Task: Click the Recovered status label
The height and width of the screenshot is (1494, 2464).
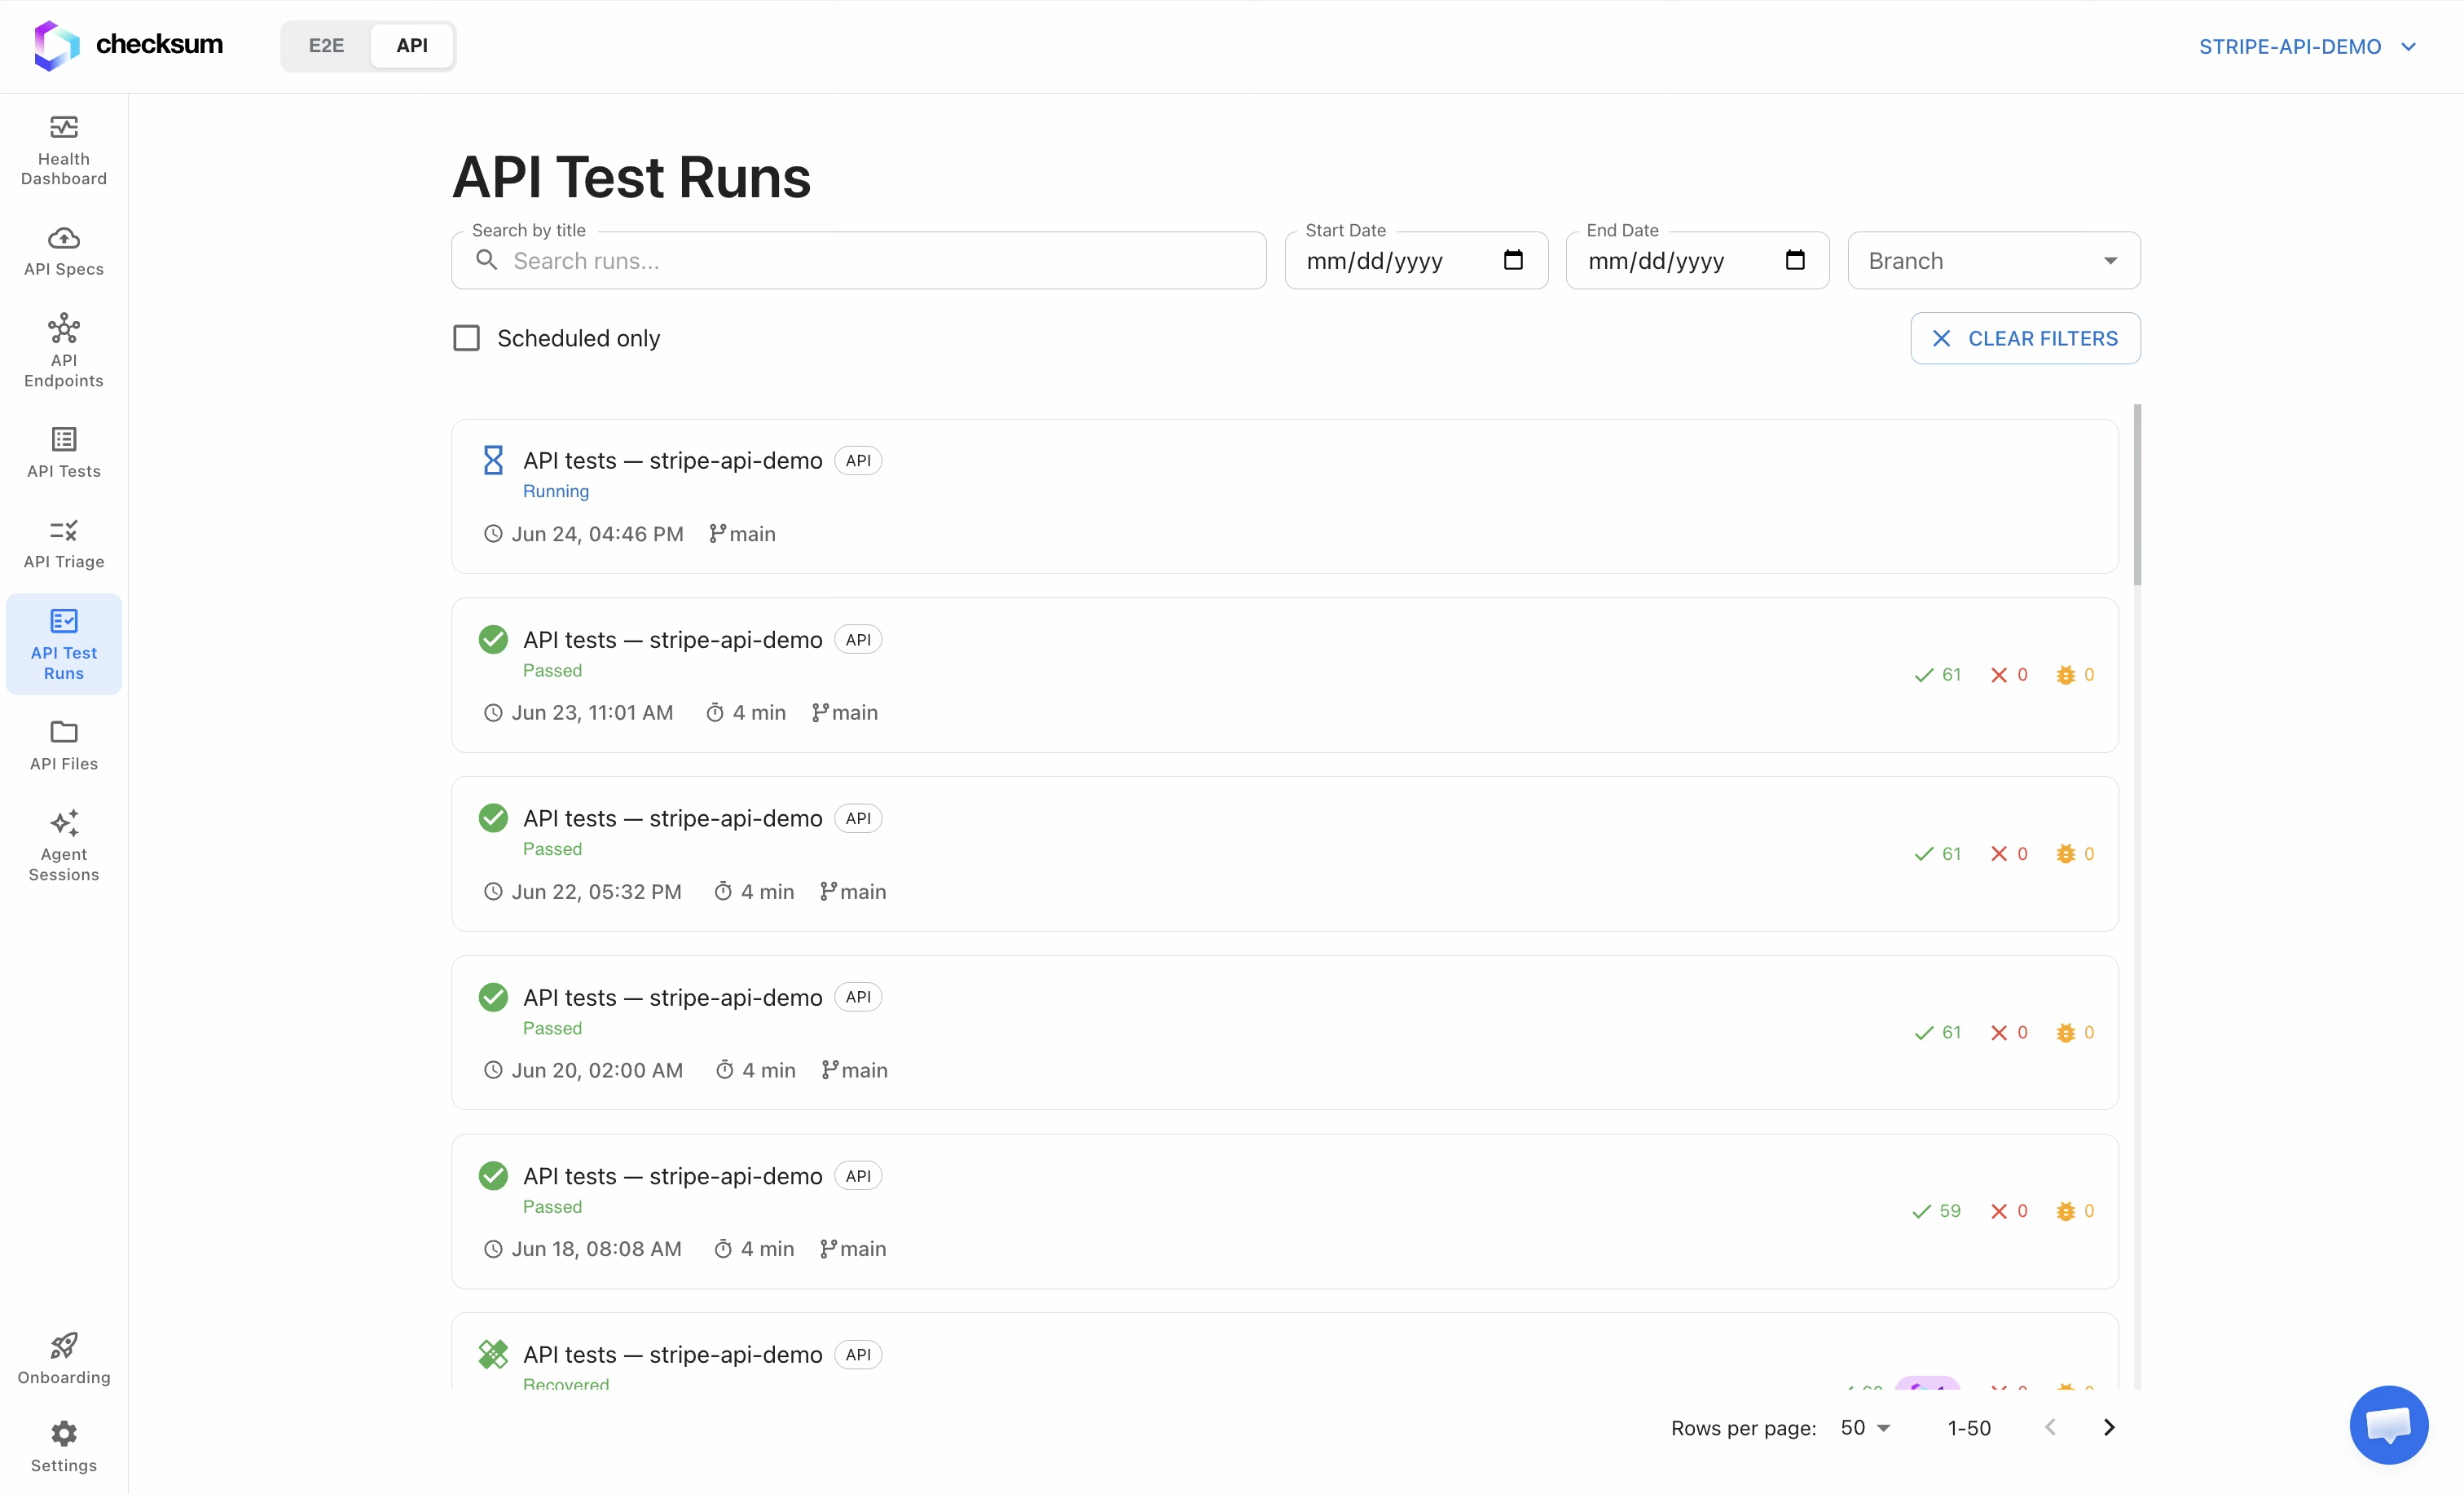Action: tap(566, 1383)
